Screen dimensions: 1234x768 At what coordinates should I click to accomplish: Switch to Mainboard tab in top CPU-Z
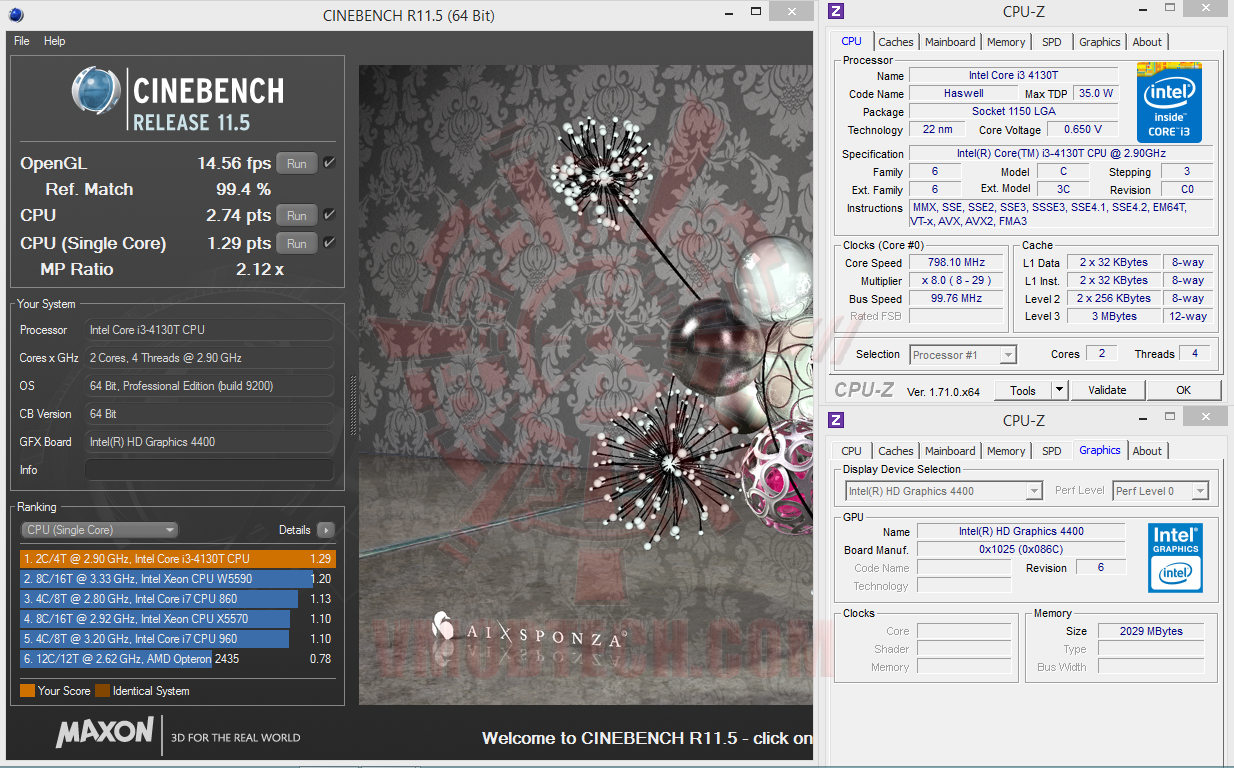click(950, 42)
